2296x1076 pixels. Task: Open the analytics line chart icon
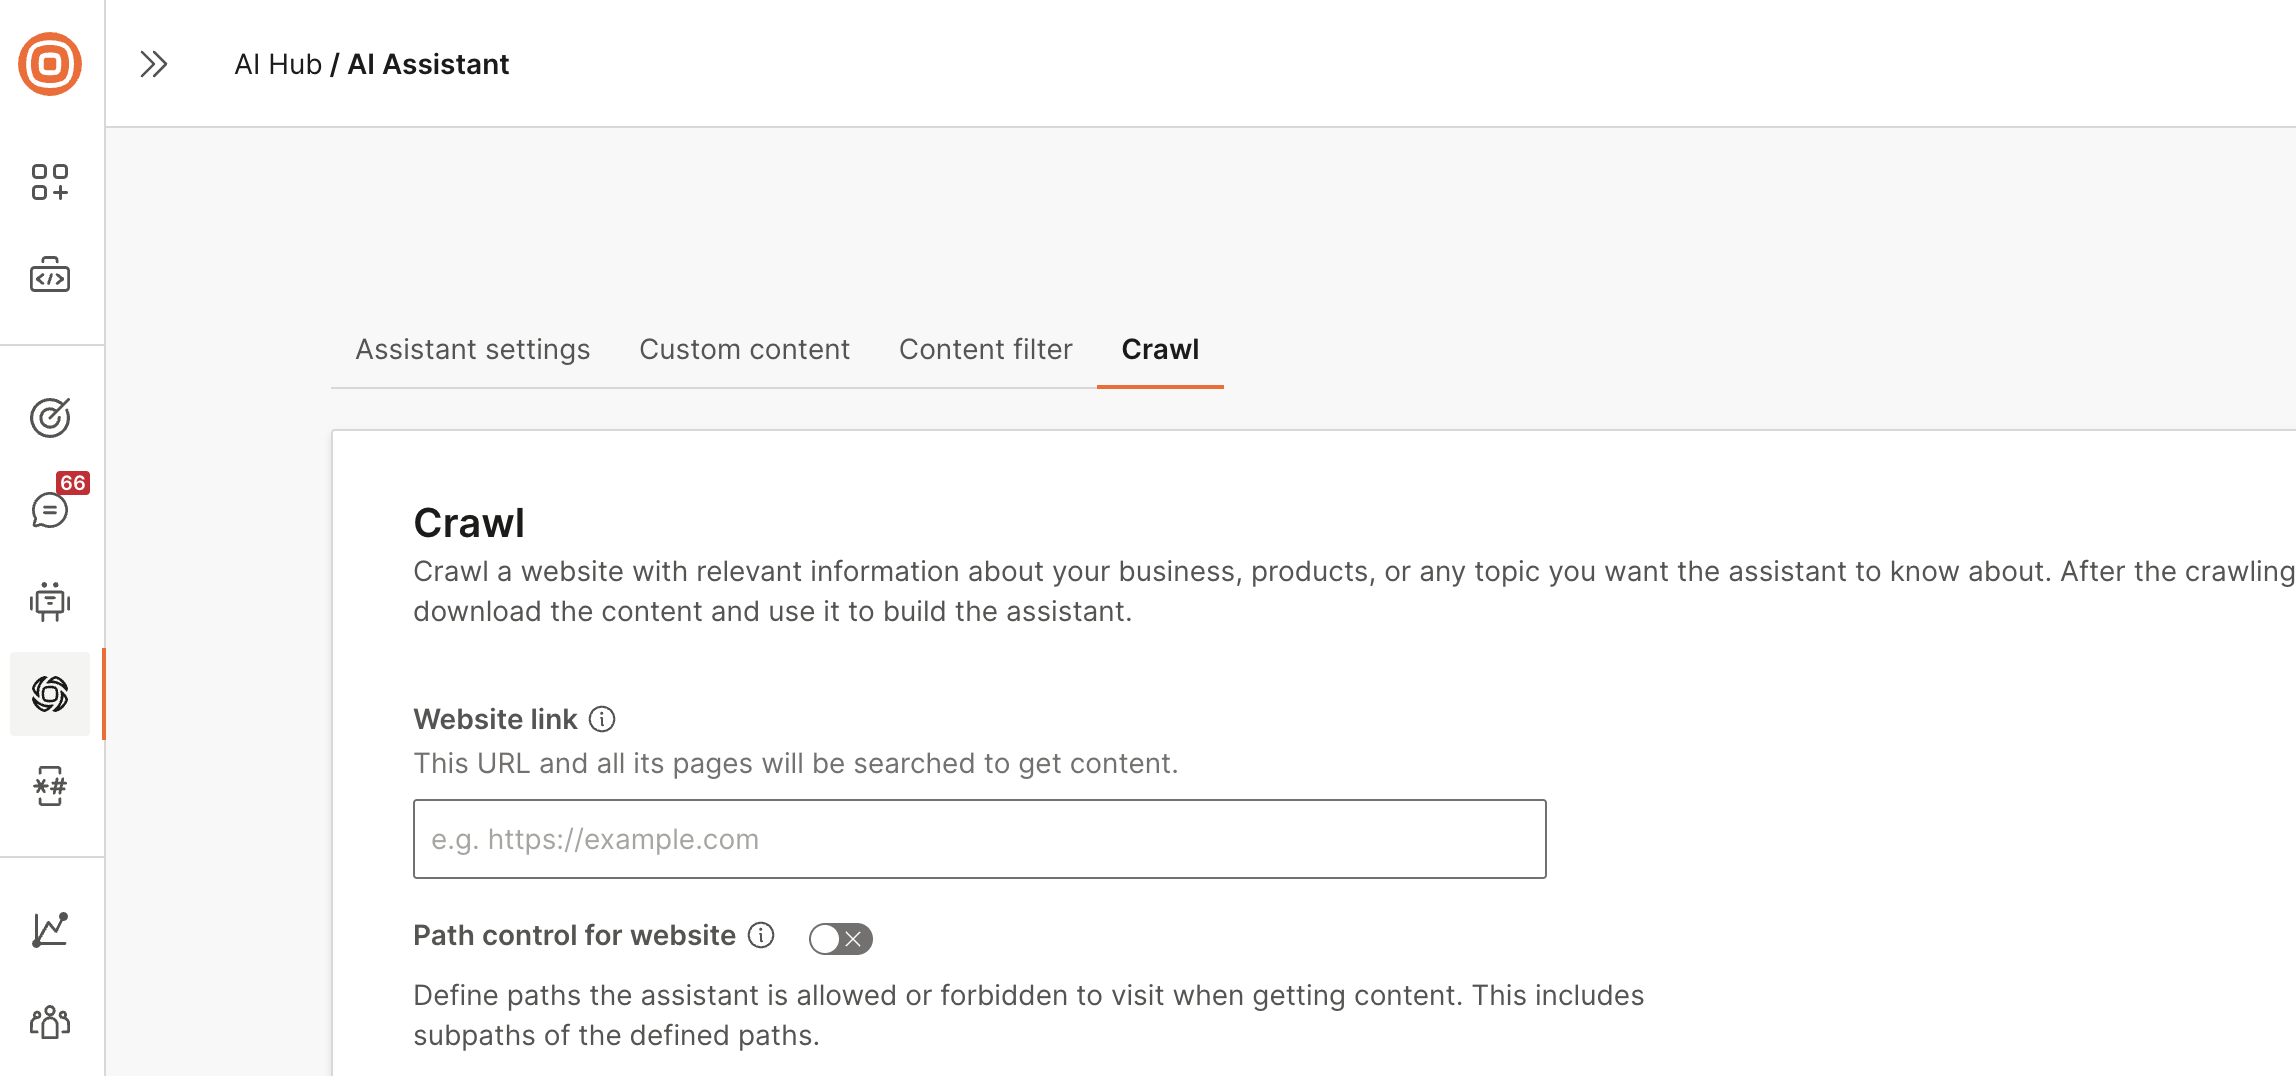pos(50,929)
